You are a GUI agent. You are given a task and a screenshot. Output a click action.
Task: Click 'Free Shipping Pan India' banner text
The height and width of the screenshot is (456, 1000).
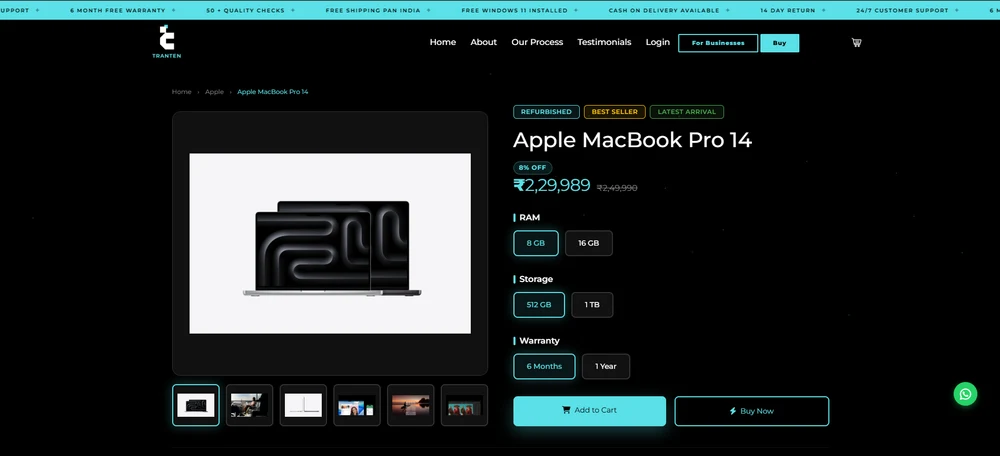tap(373, 10)
